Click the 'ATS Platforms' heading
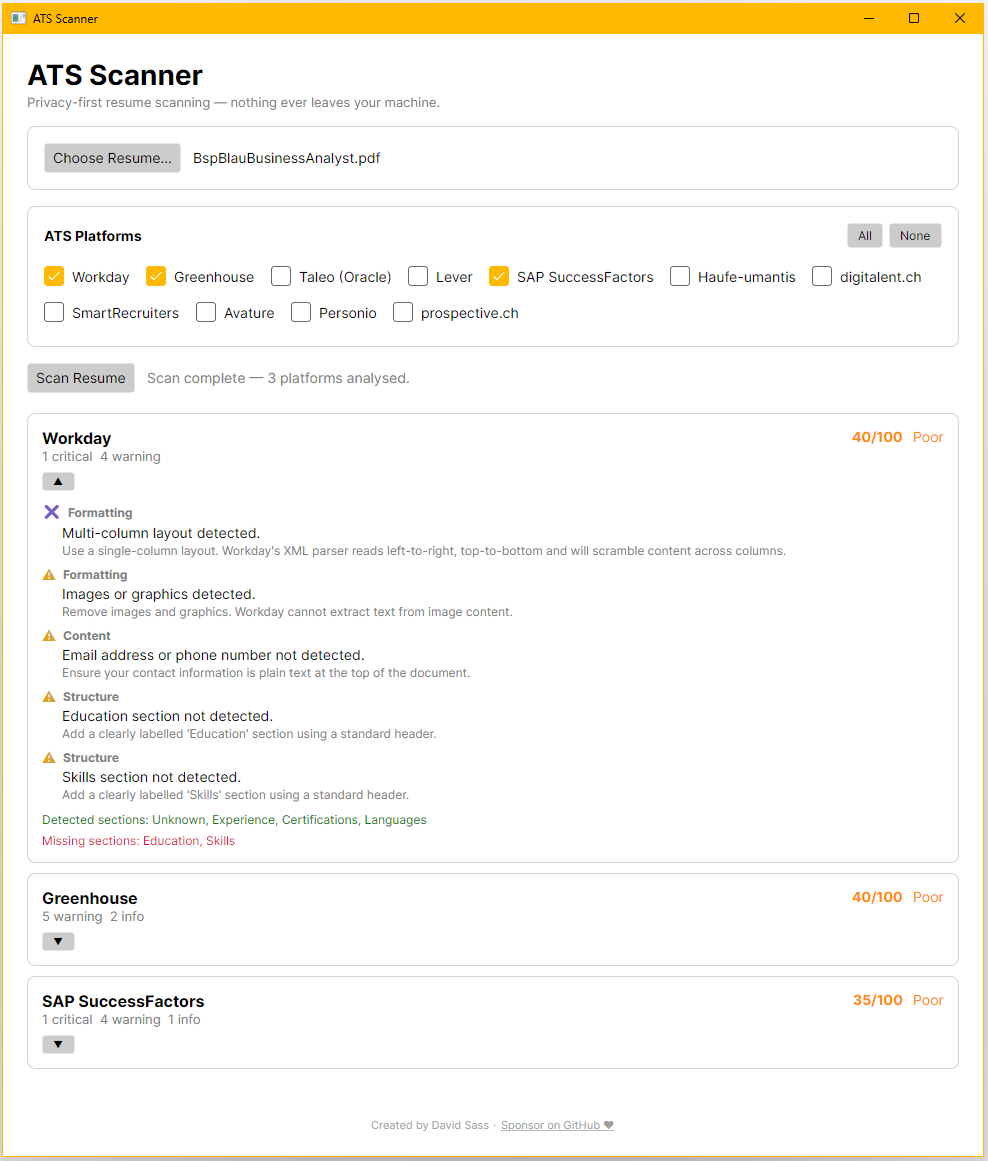The image size is (988, 1161). (x=93, y=235)
